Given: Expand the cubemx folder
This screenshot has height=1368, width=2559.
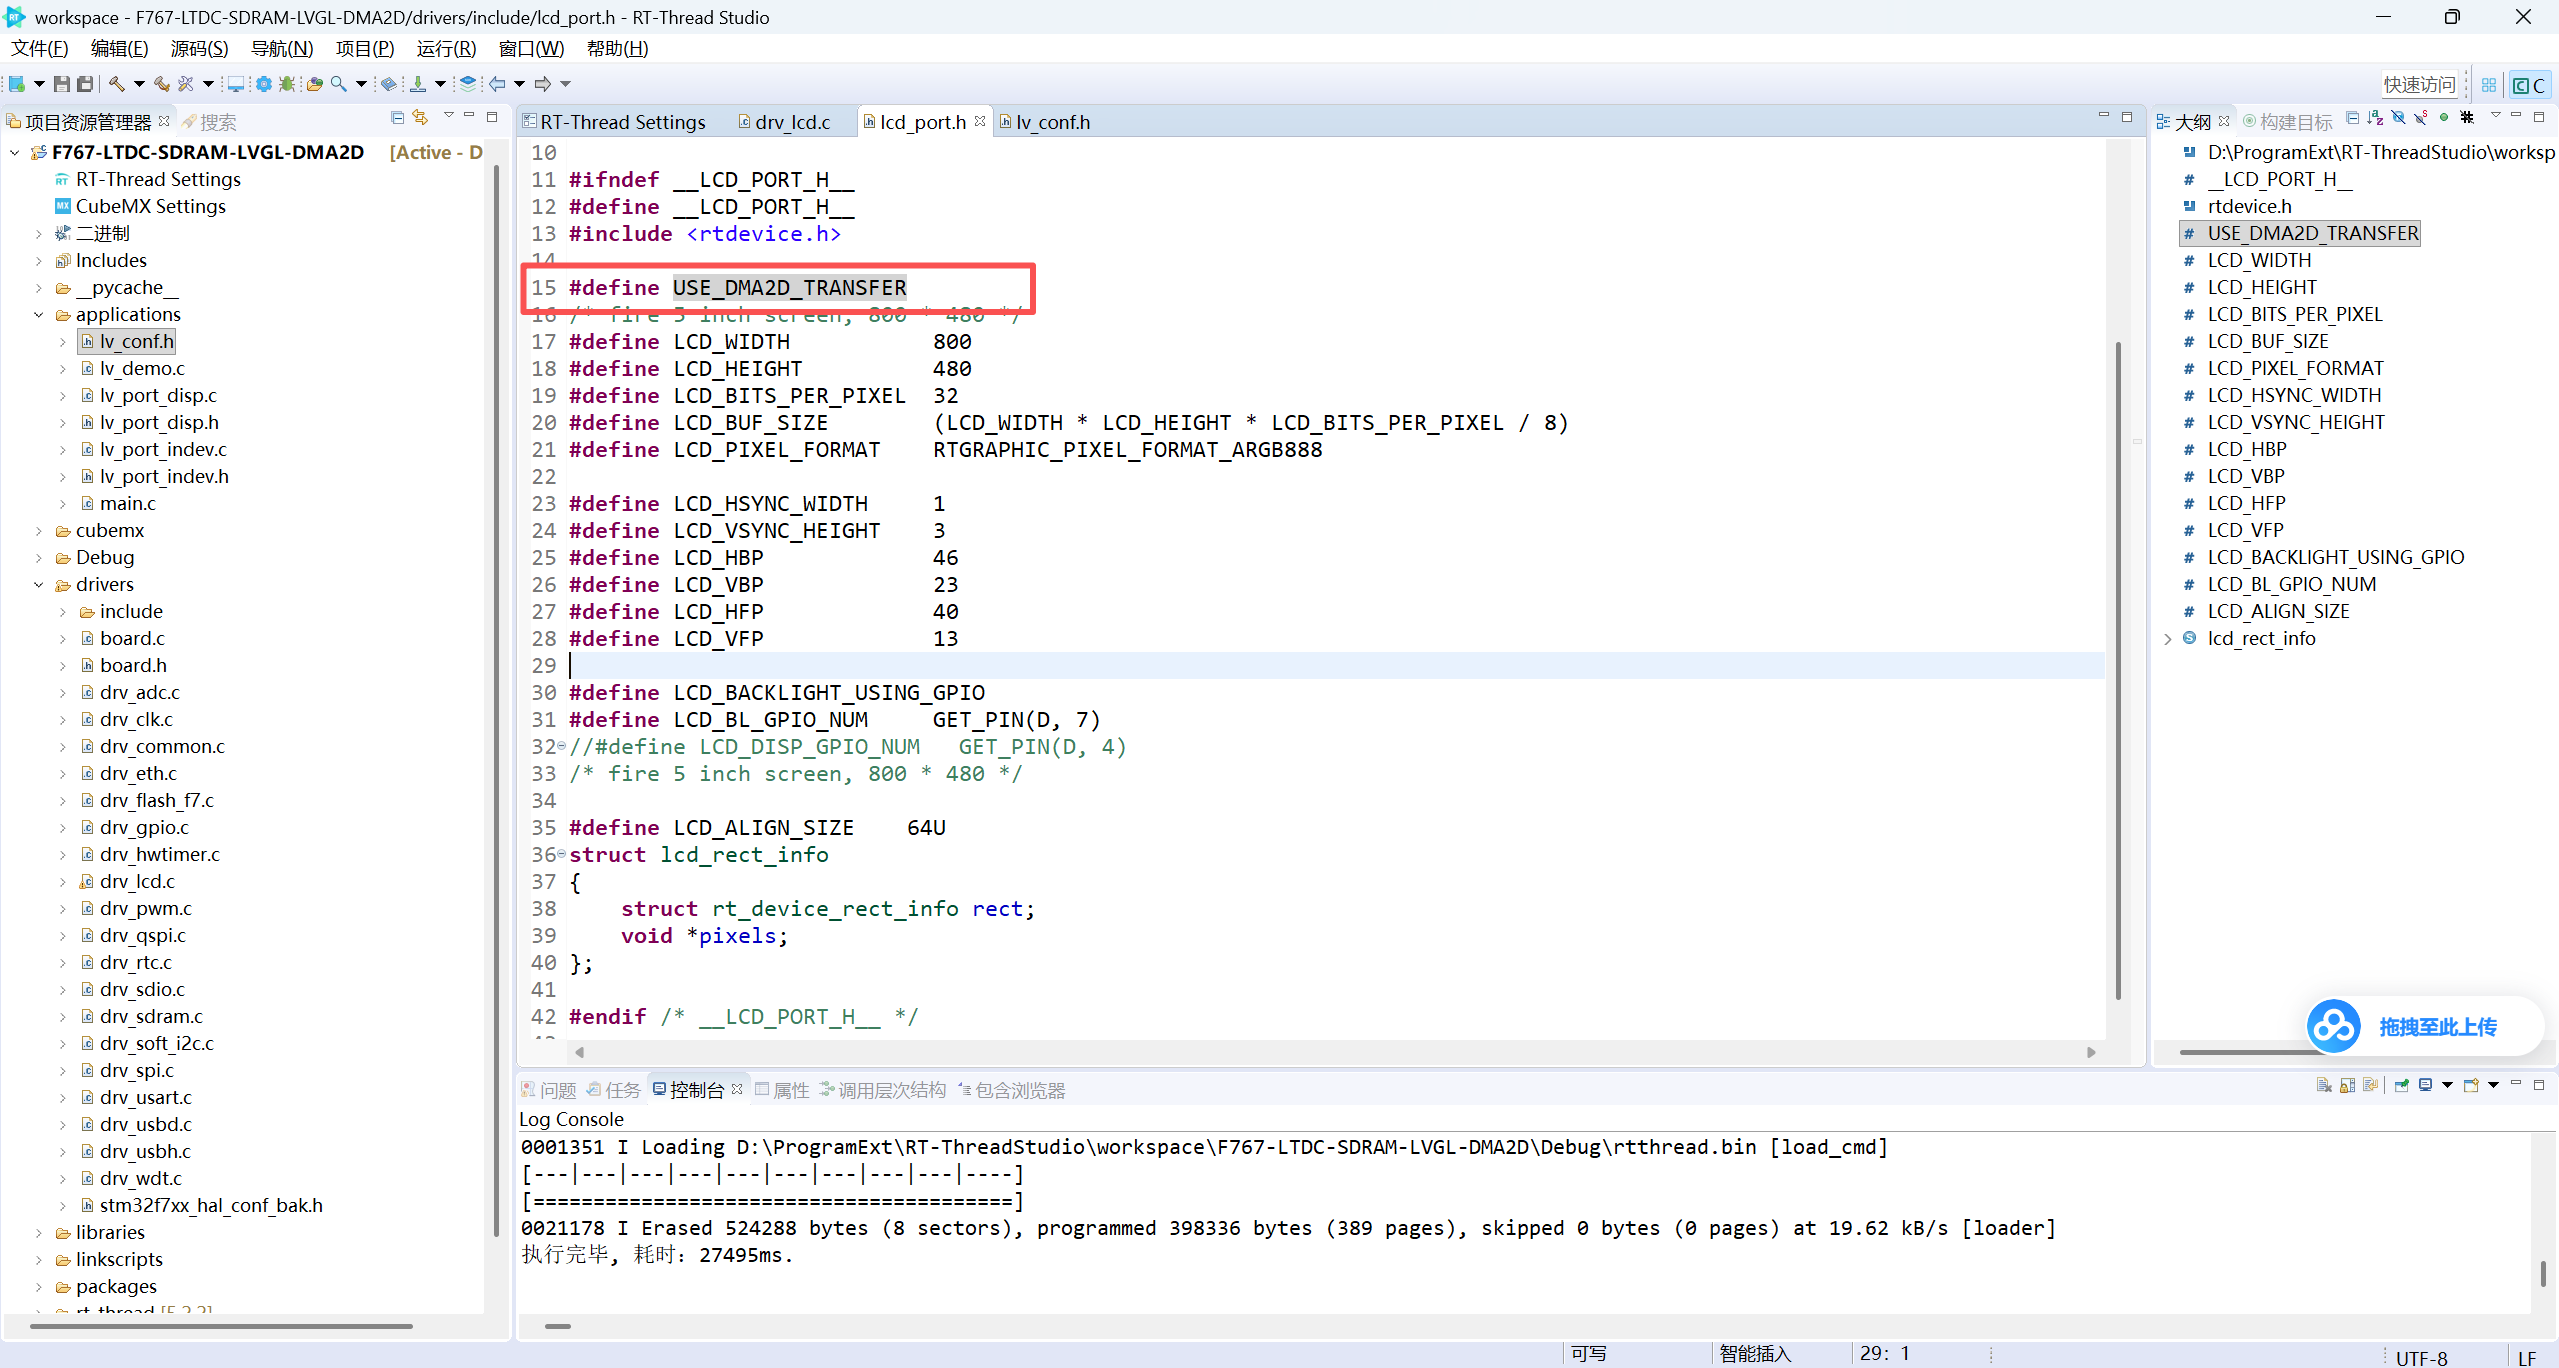Looking at the screenshot, I should point(39,531).
